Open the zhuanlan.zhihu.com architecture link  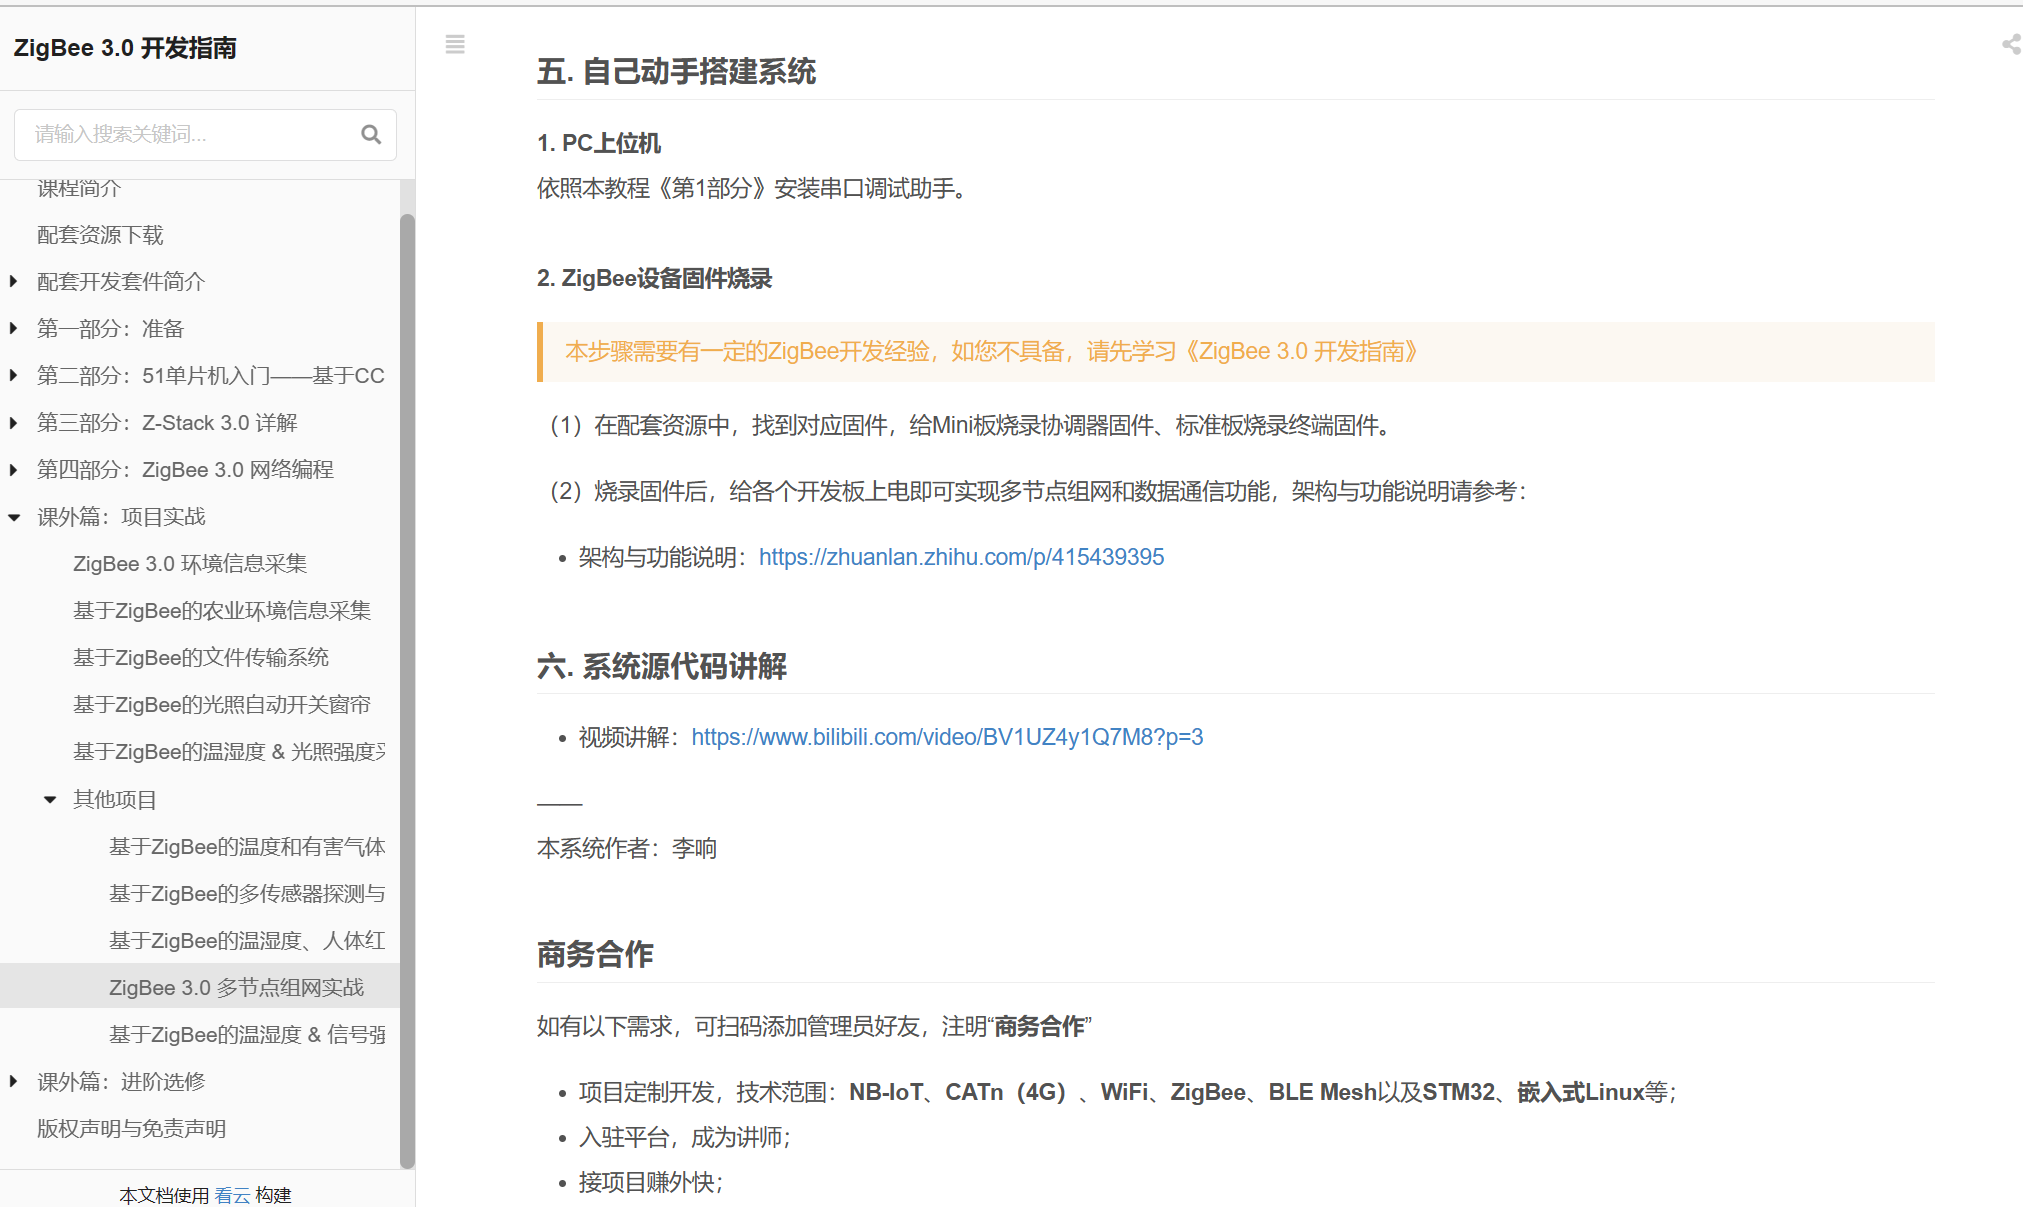pyautogui.click(x=961, y=557)
